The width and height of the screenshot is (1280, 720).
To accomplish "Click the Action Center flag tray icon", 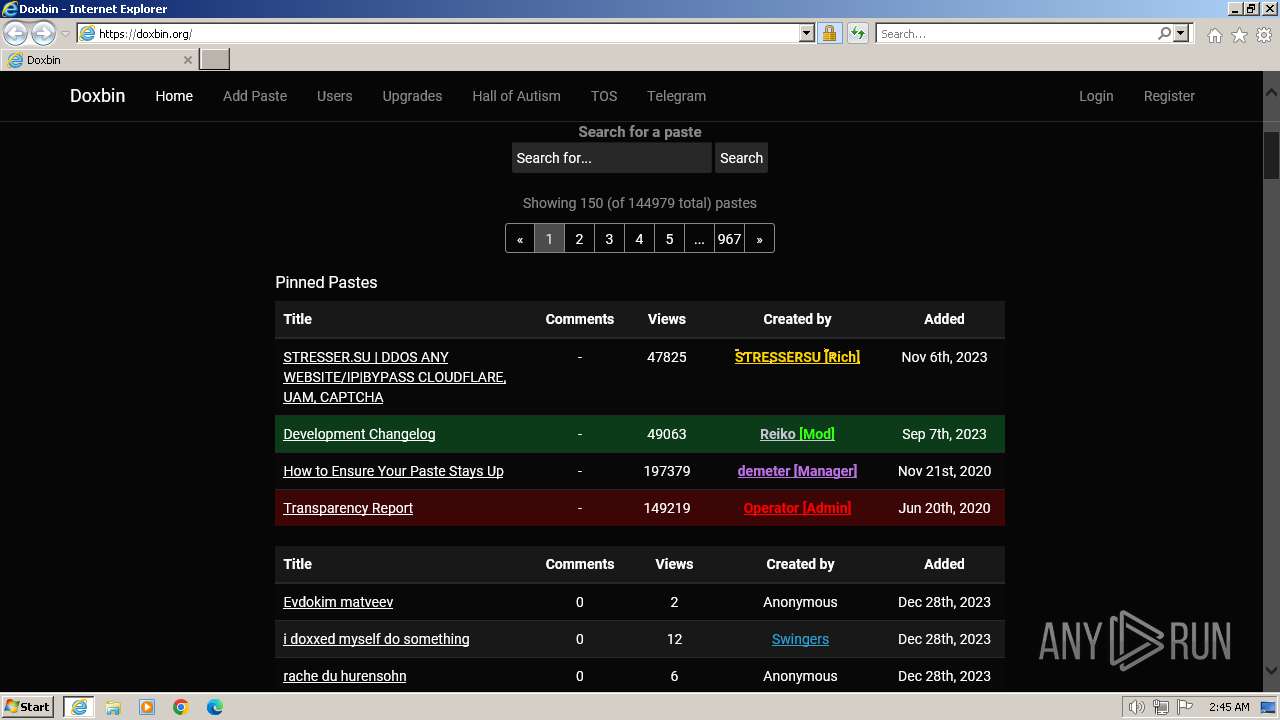I will [x=1185, y=707].
